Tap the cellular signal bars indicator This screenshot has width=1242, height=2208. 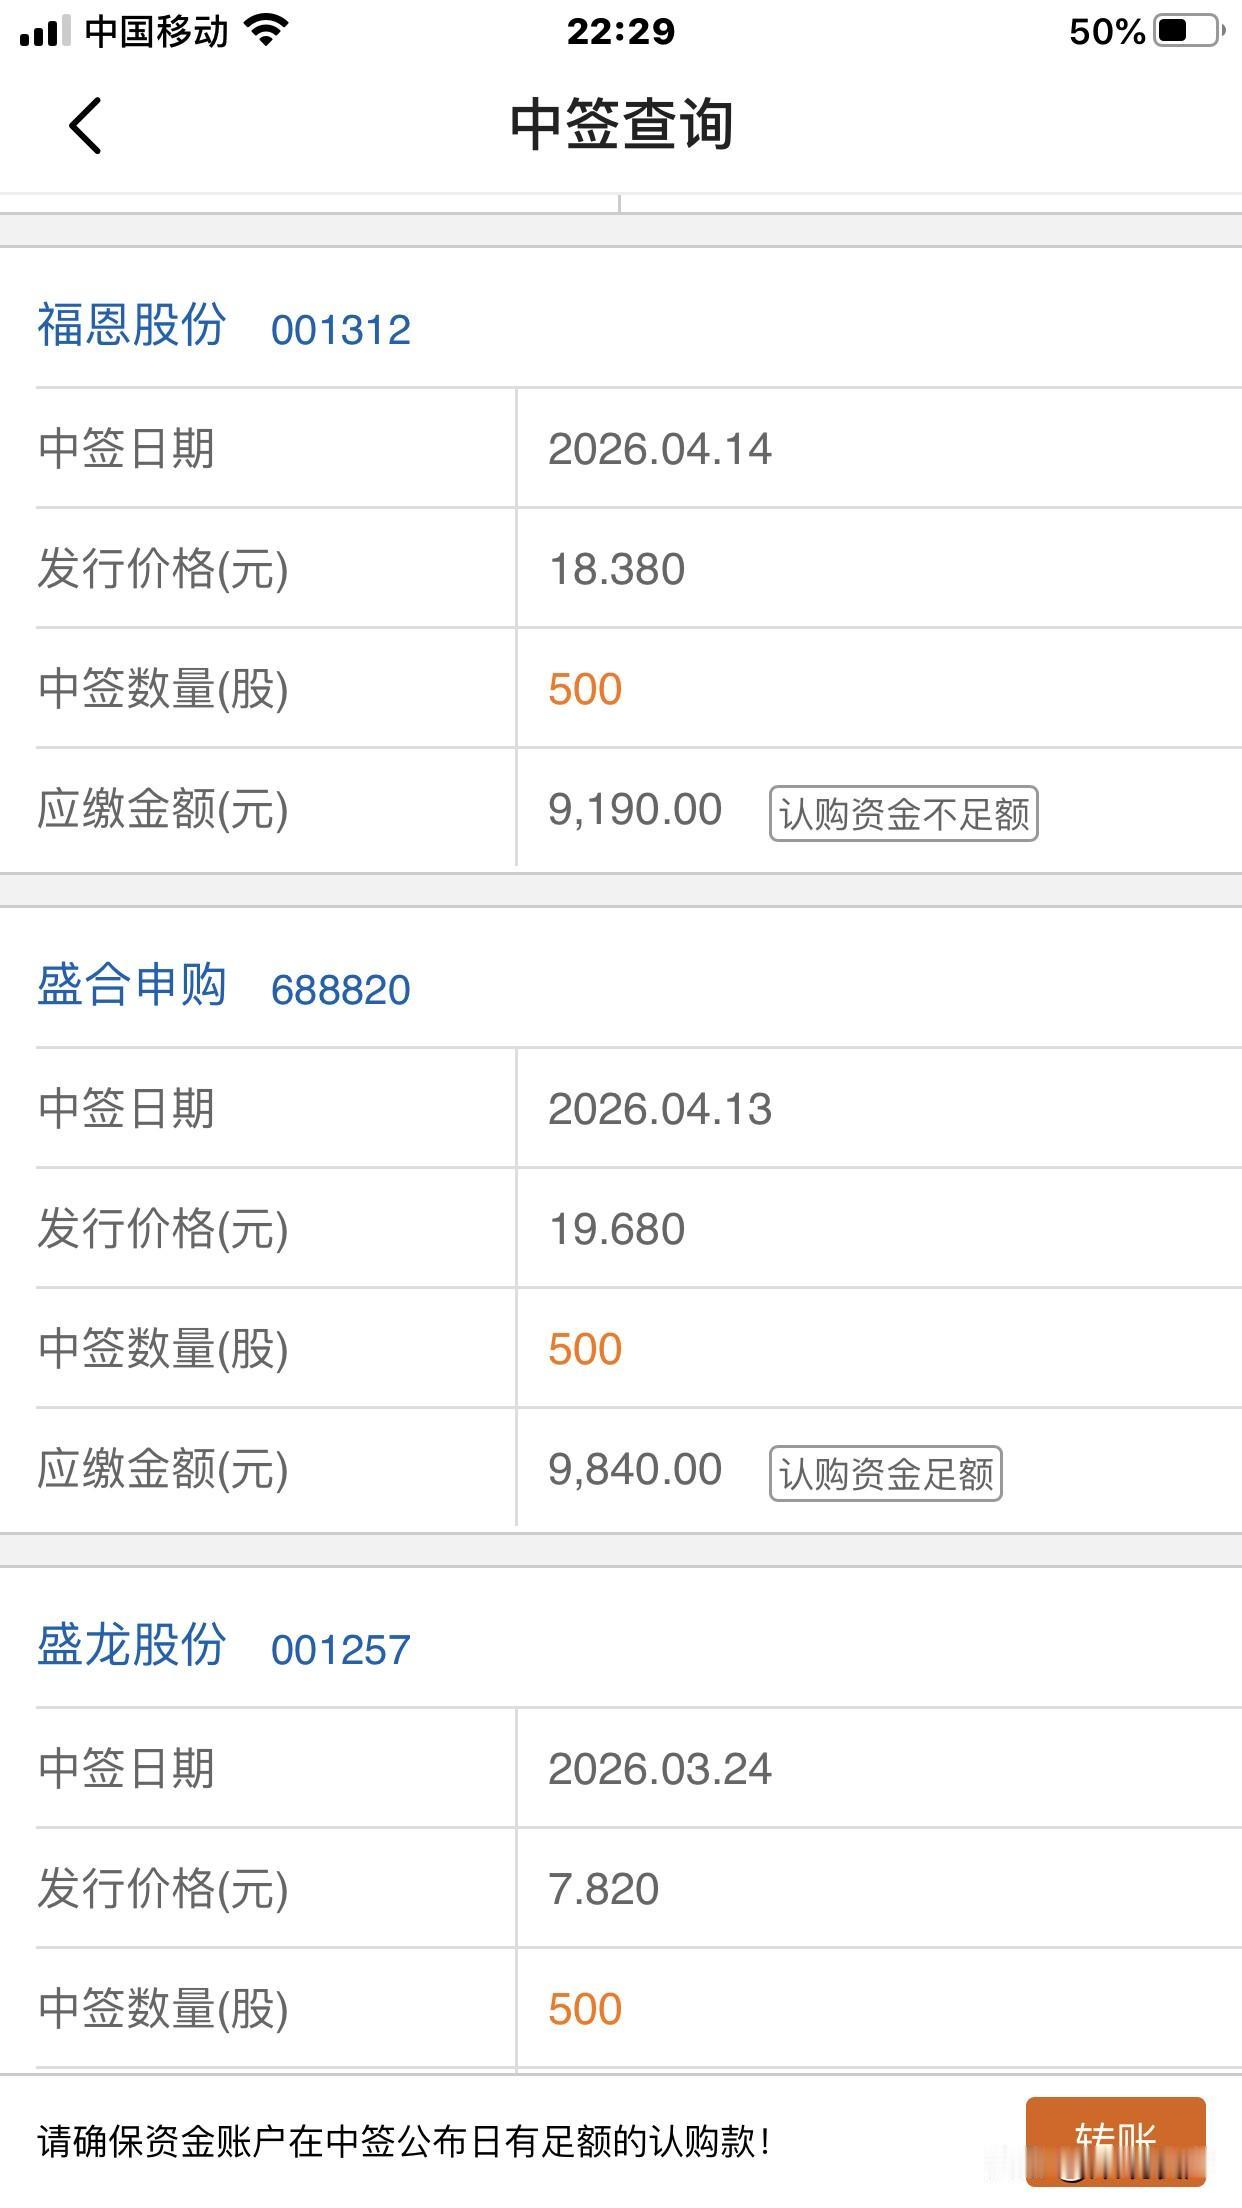point(48,30)
